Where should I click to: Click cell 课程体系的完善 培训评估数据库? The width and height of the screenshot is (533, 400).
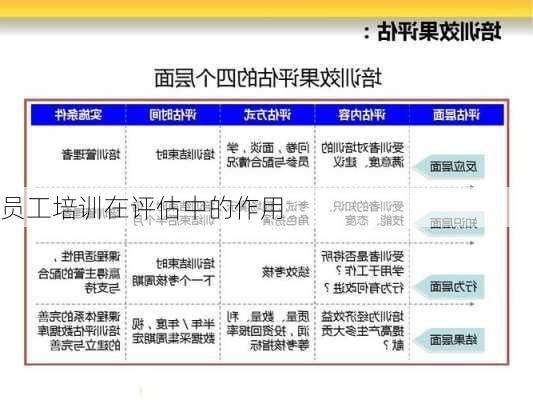click(x=79, y=331)
